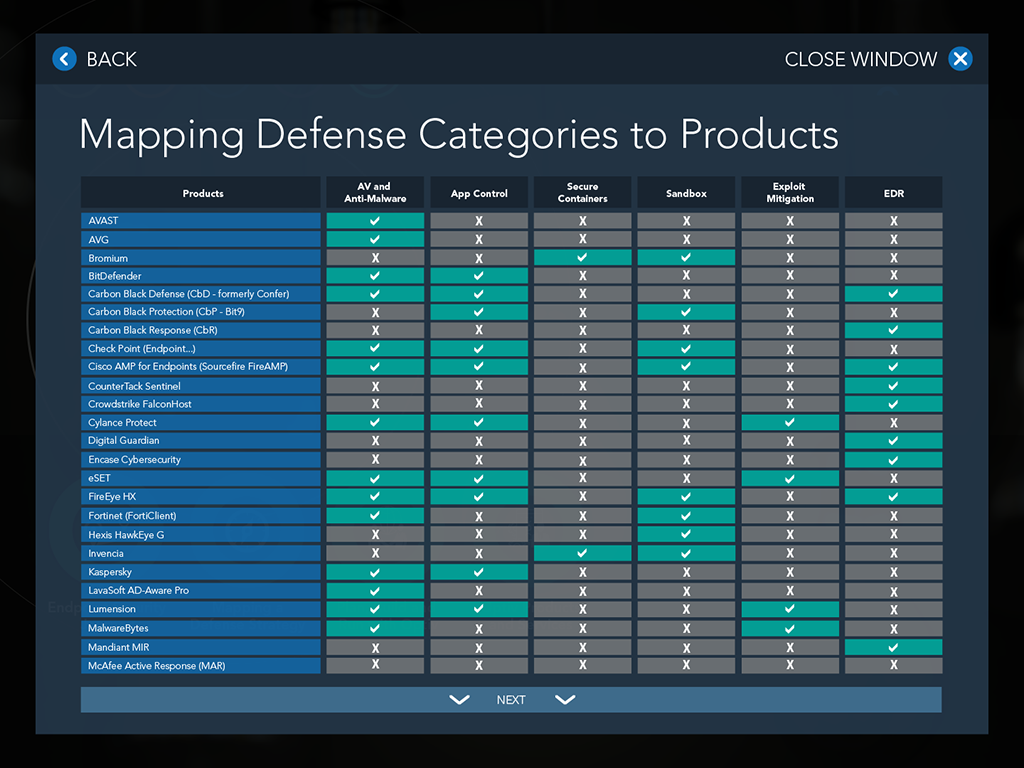1024x768 pixels.
Task: Click Kaspersky's App Control checkmark
Action: click(x=479, y=572)
